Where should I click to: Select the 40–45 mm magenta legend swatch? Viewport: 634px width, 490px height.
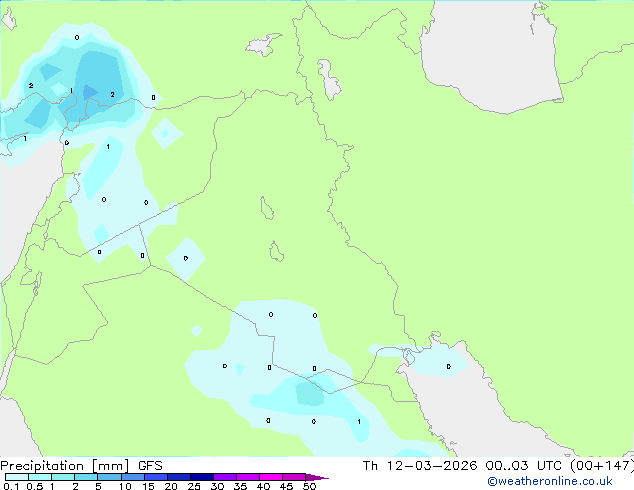tap(271, 477)
